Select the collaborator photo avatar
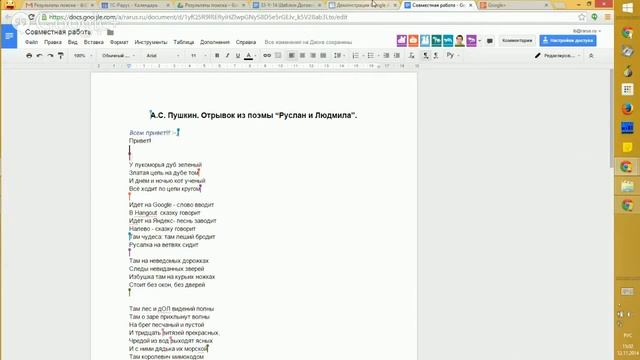The width and height of the screenshot is (640, 360). tap(460, 40)
